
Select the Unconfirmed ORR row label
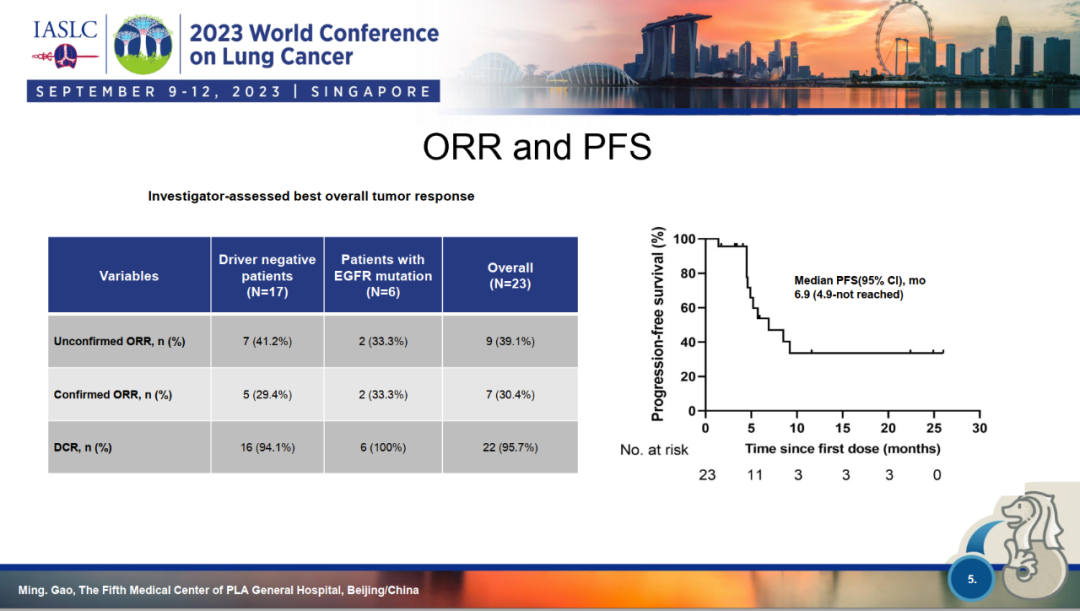(x=119, y=342)
